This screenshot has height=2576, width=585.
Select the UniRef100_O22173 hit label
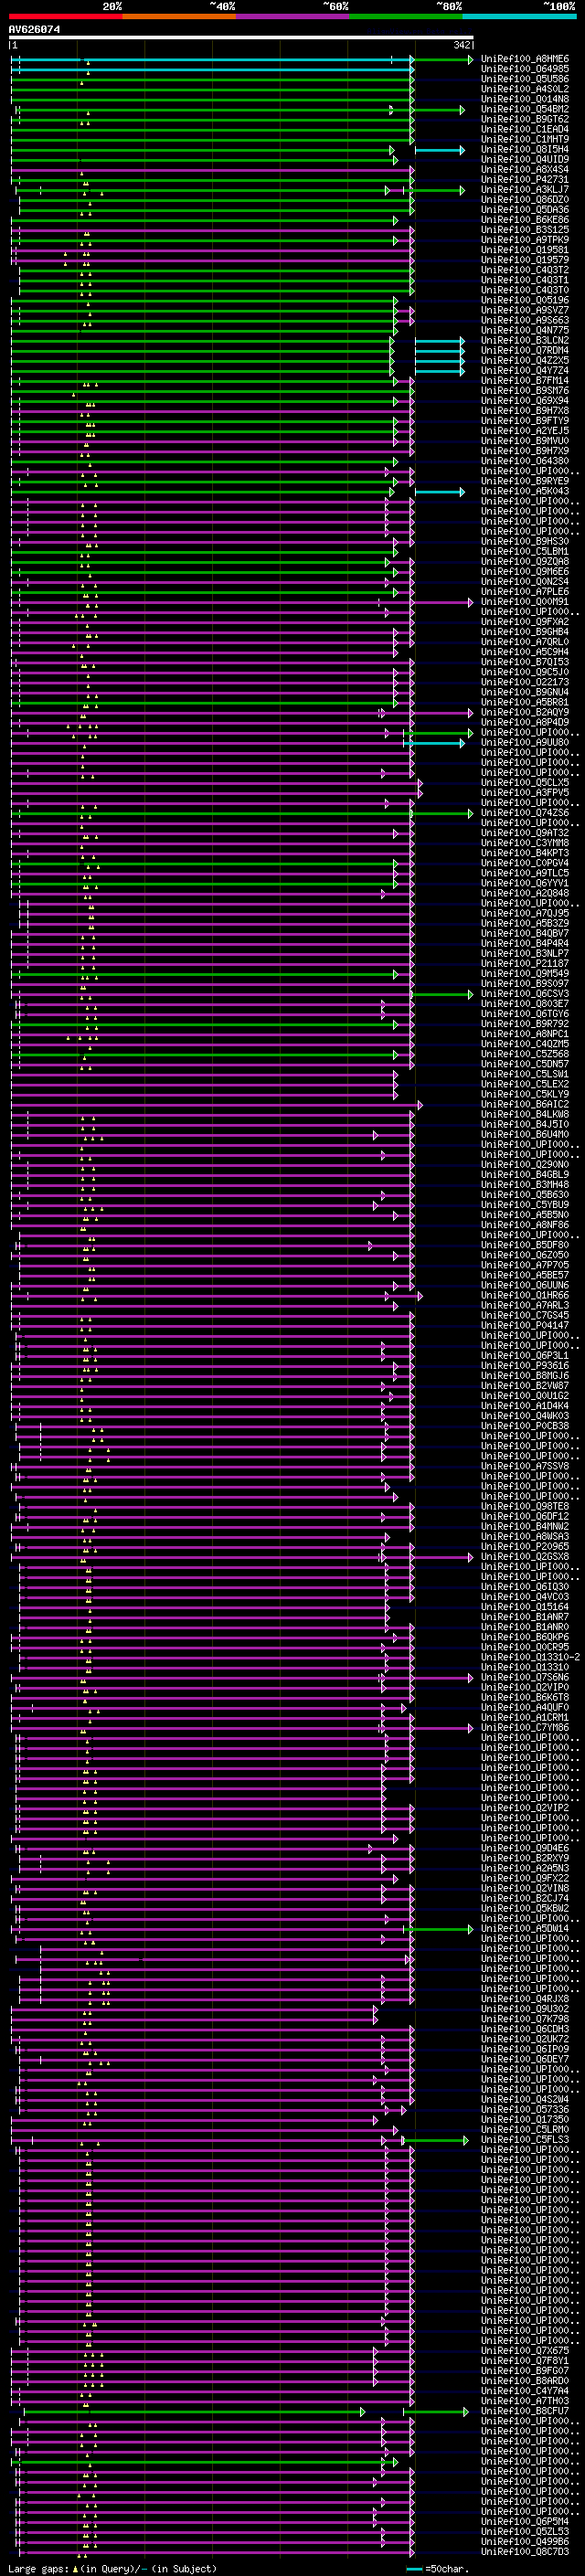click(525, 682)
